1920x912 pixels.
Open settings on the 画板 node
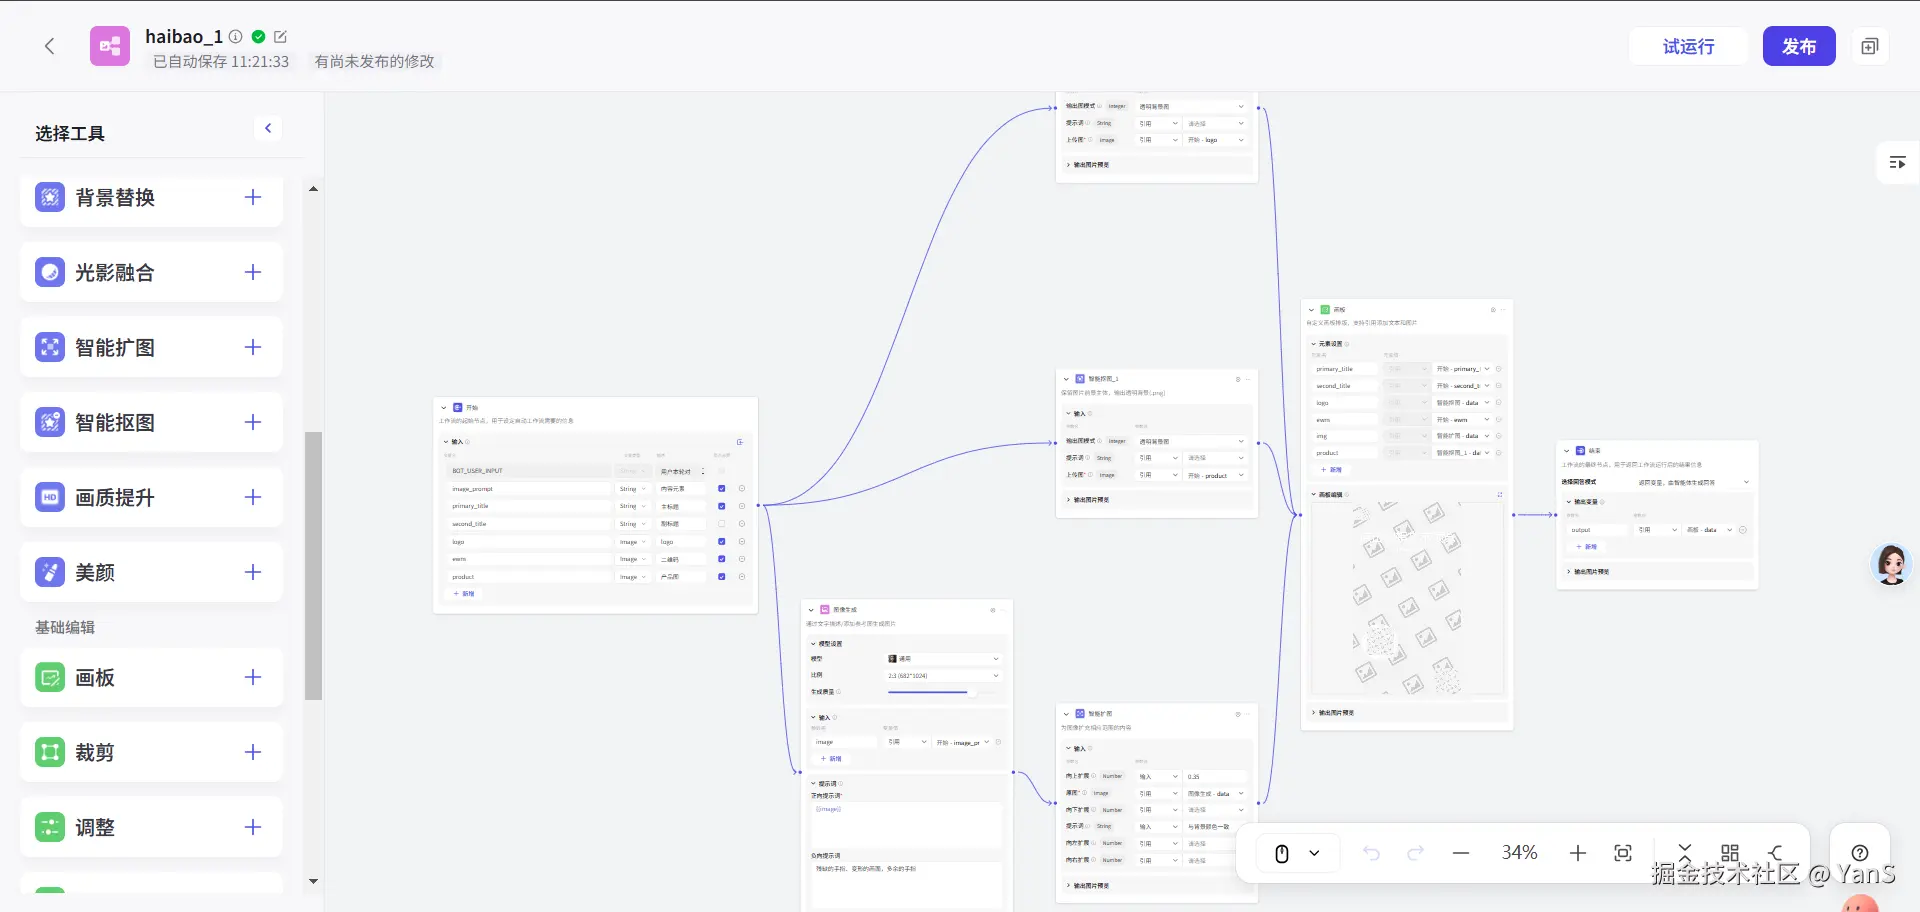(1493, 310)
